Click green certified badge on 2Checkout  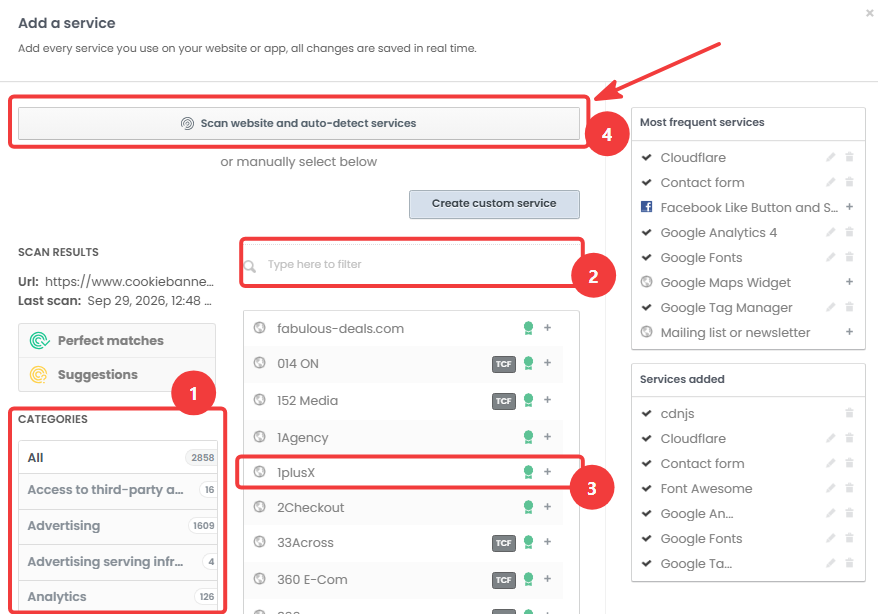[x=528, y=507]
